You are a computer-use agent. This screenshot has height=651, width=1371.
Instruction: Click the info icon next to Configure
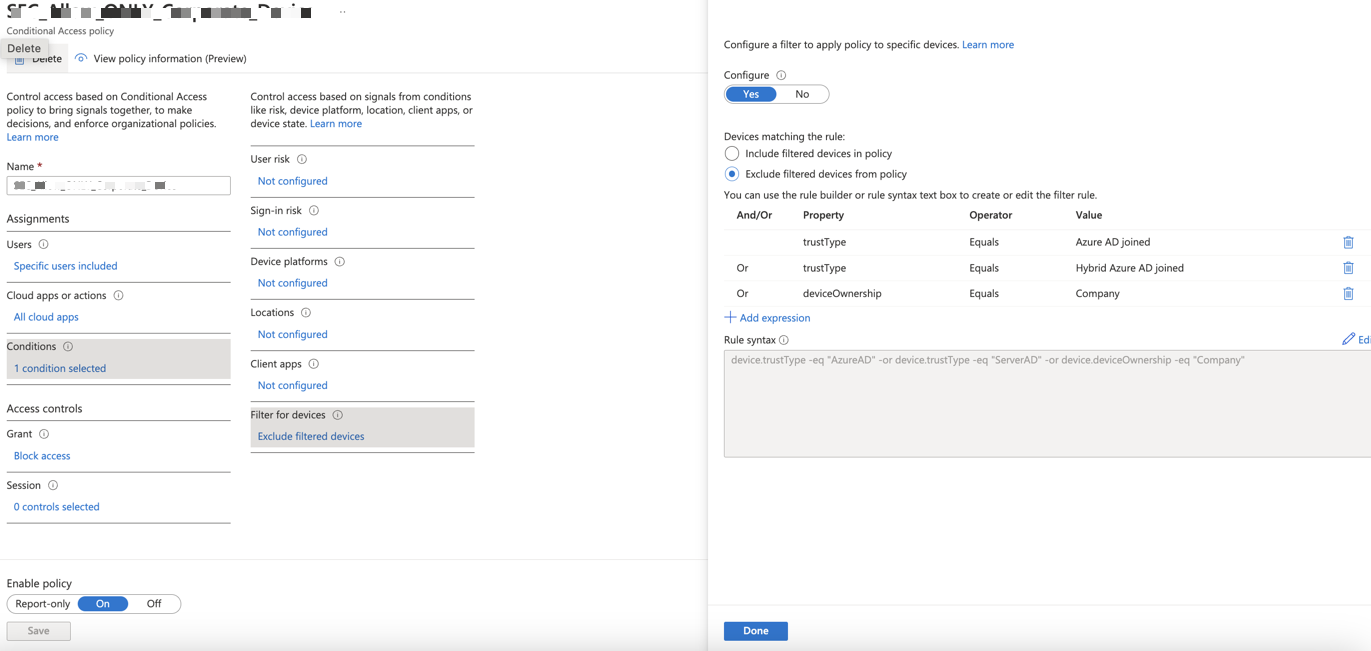(781, 76)
